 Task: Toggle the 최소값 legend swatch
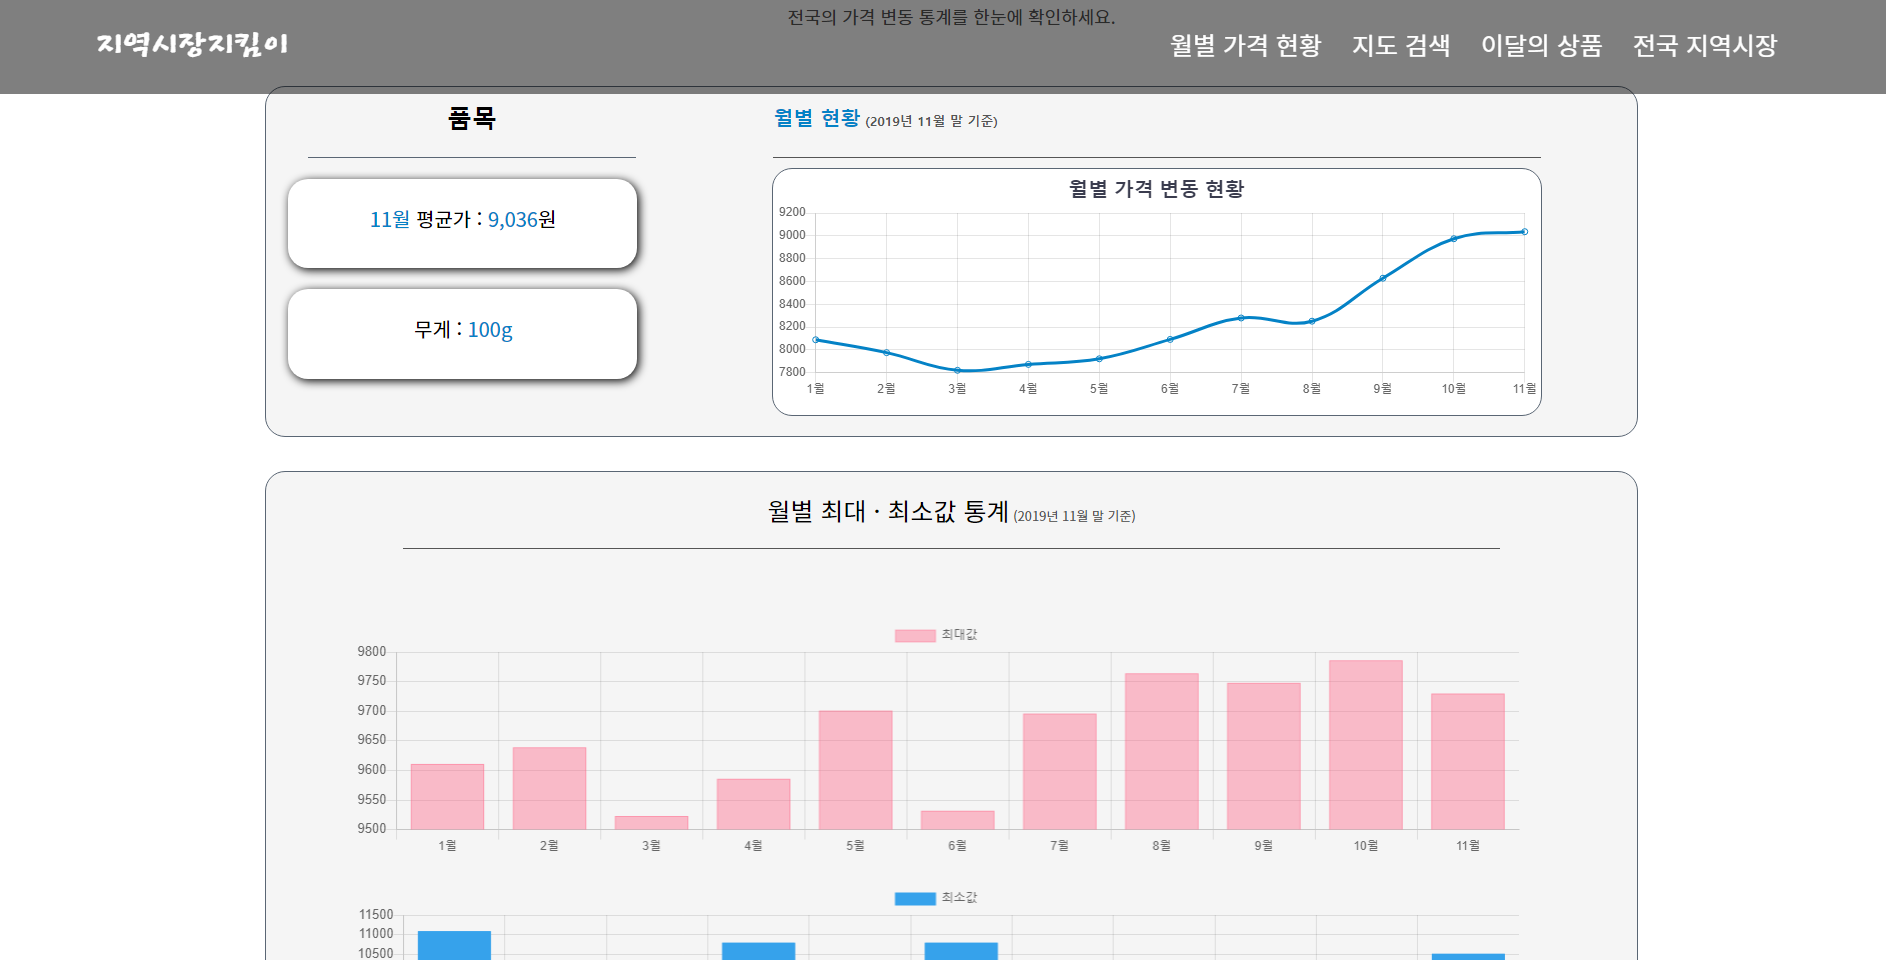915,898
